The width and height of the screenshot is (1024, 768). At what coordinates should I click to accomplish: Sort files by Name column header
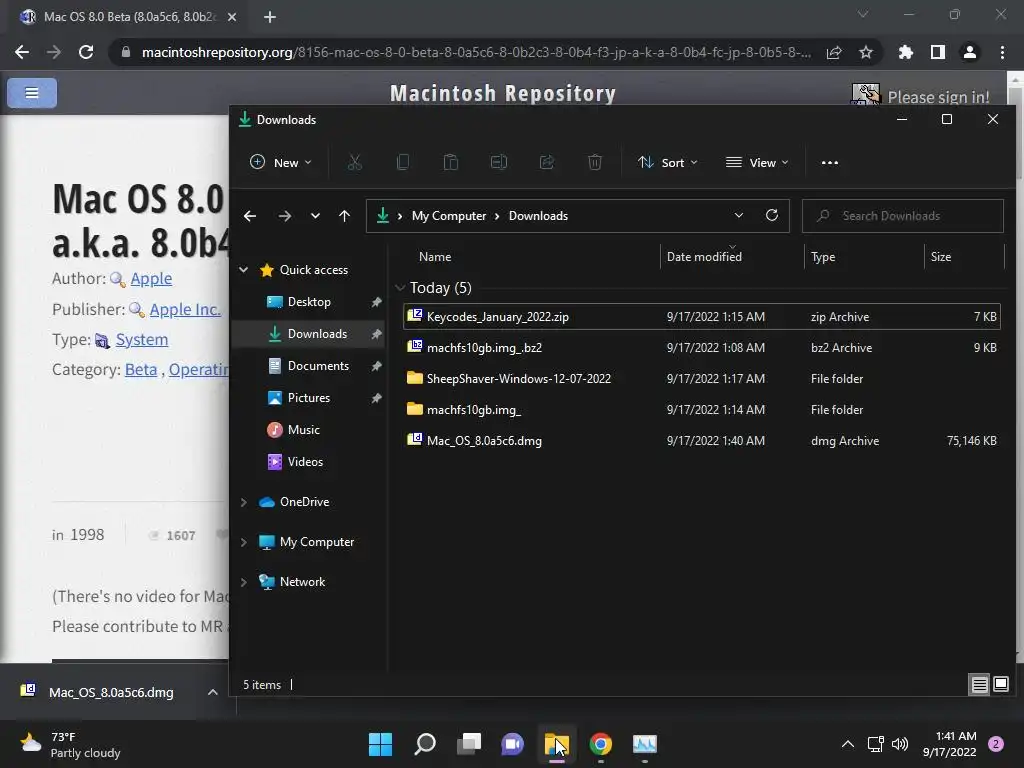435,257
